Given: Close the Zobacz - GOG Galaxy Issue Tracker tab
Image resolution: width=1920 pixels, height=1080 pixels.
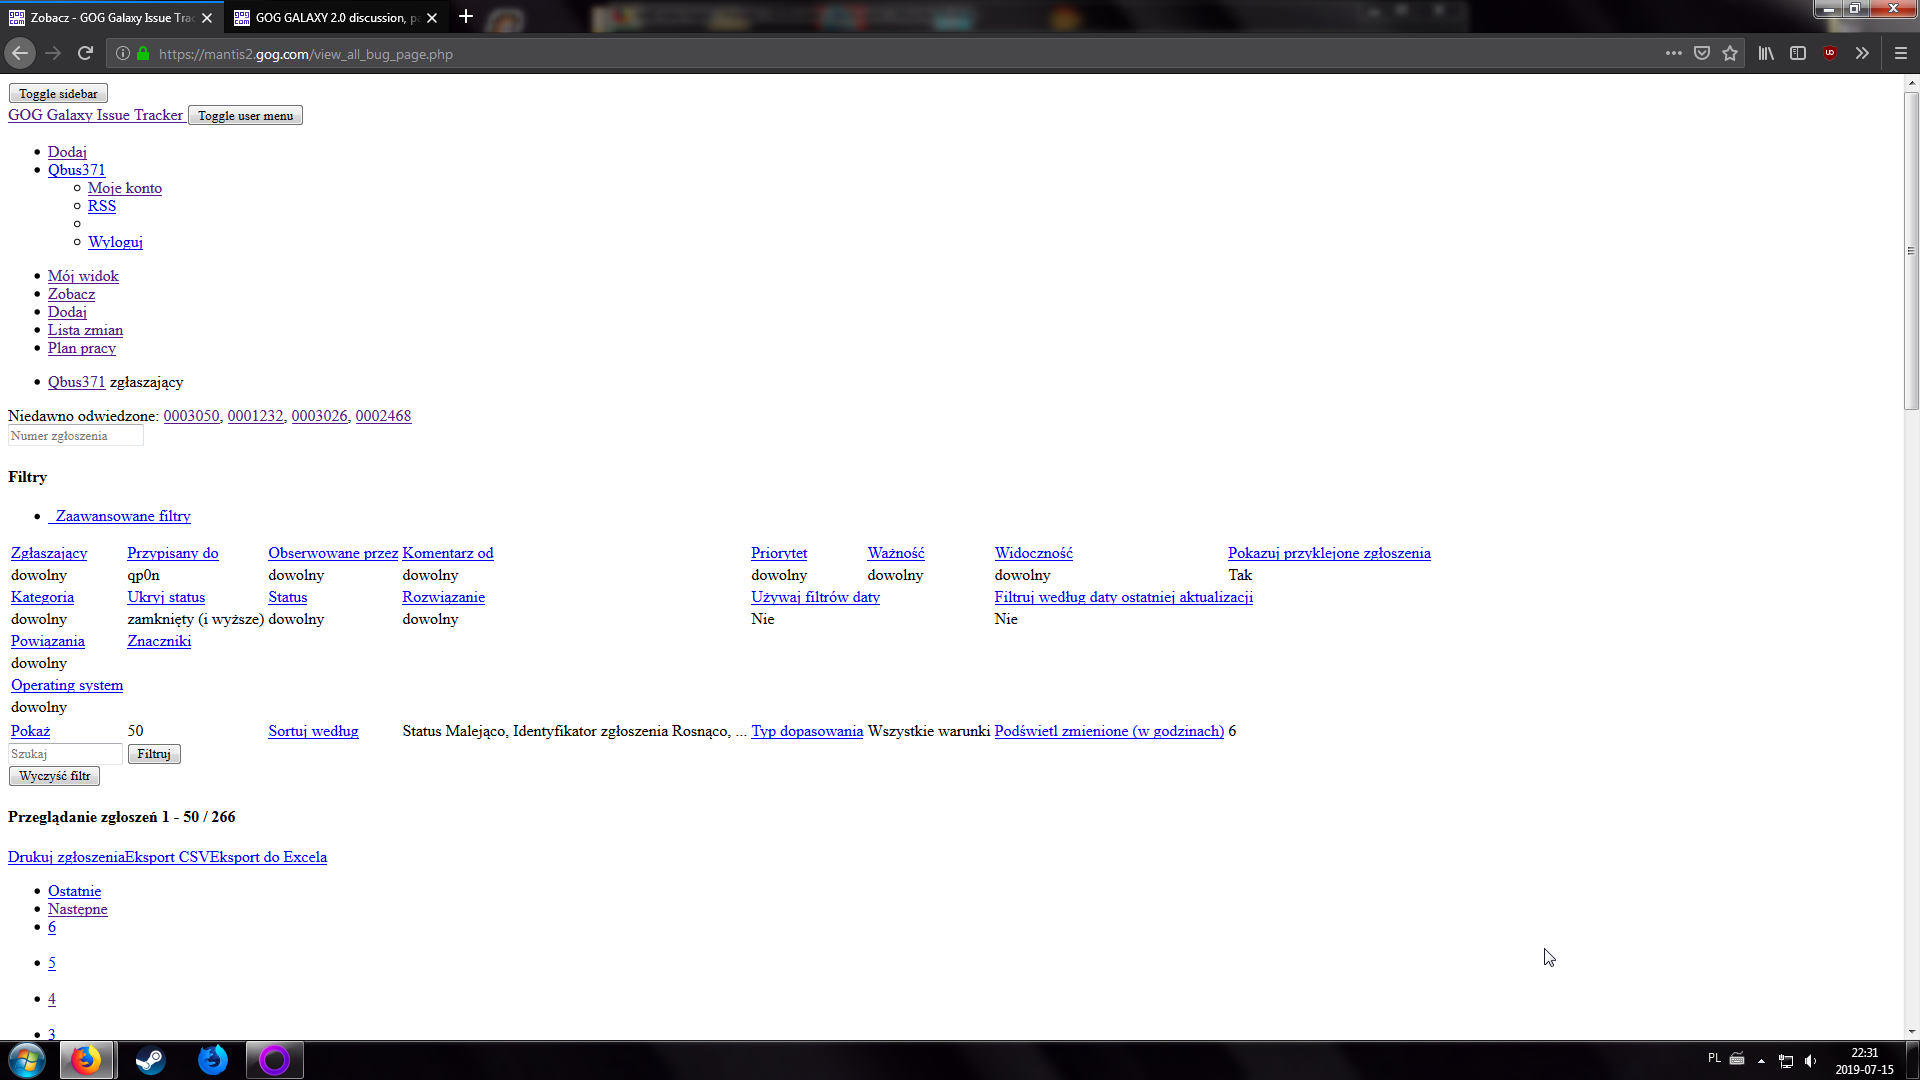Looking at the screenshot, I should pyautogui.click(x=207, y=18).
